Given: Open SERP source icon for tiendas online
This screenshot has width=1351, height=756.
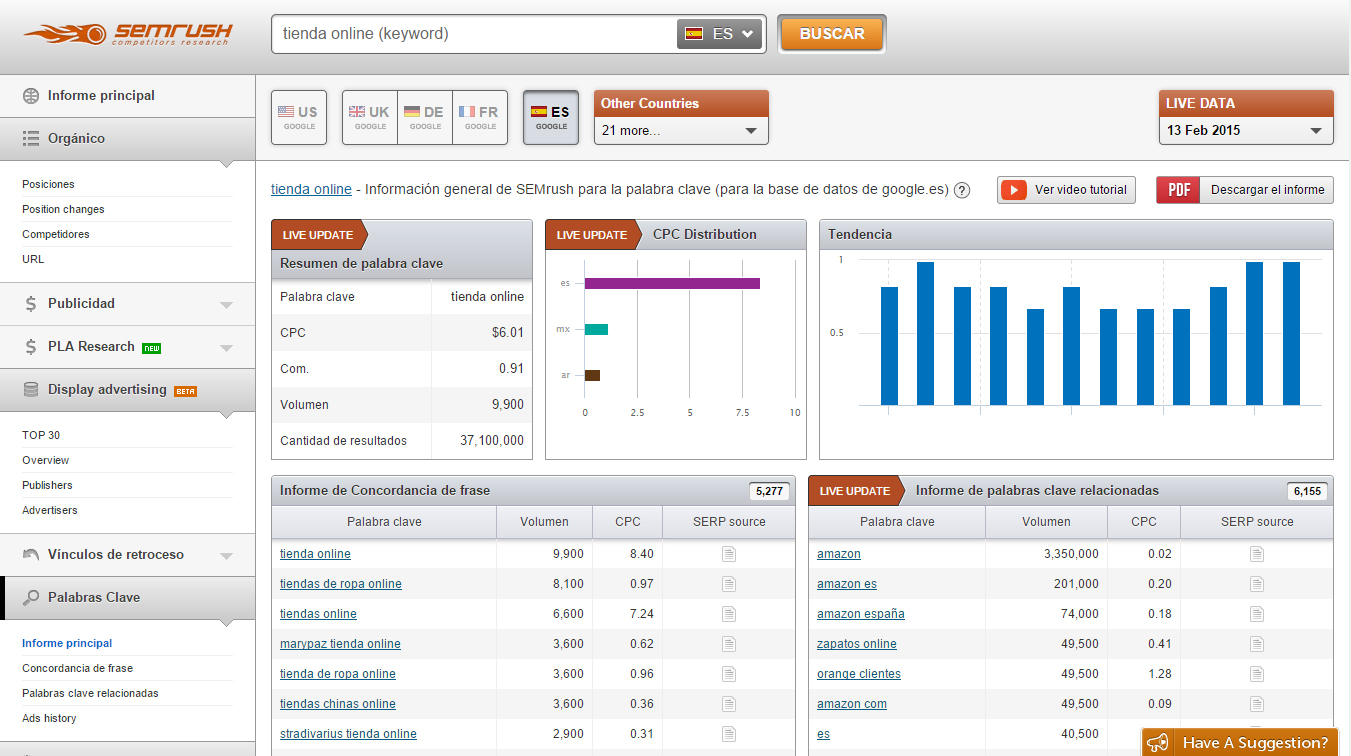Looking at the screenshot, I should (729, 614).
